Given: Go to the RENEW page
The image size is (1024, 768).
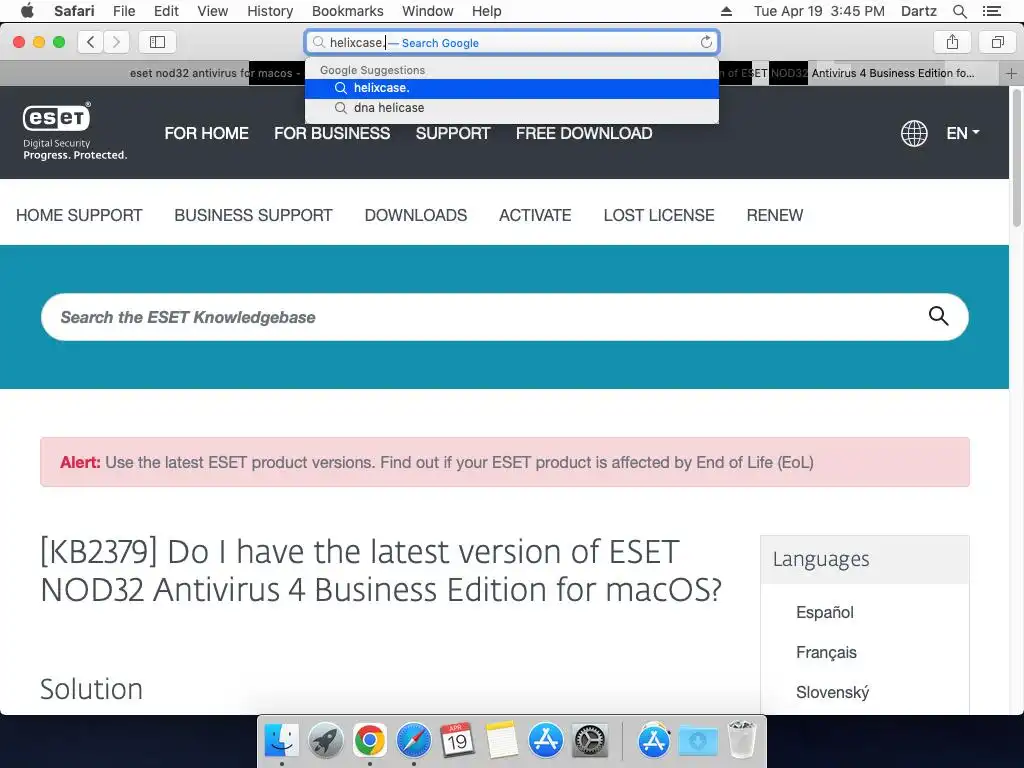Looking at the screenshot, I should point(775,215).
